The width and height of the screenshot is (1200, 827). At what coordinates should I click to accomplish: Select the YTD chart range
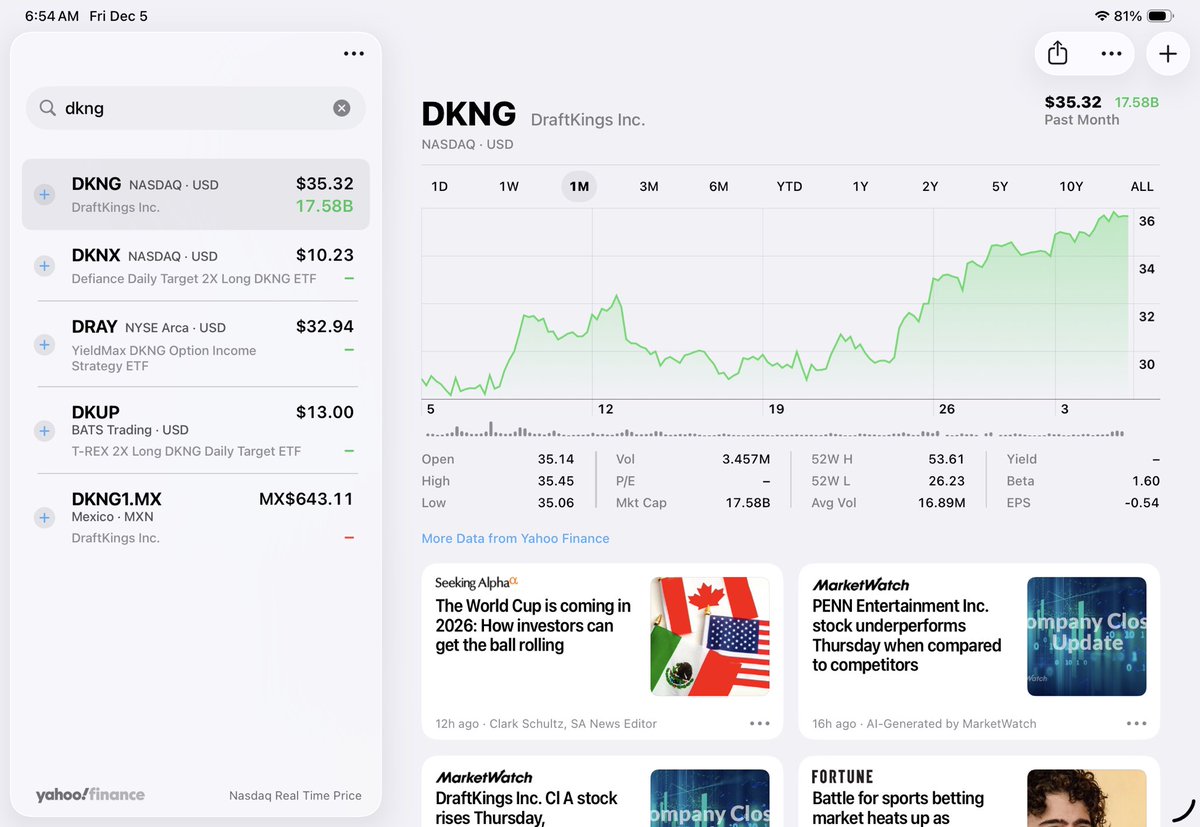pos(789,186)
